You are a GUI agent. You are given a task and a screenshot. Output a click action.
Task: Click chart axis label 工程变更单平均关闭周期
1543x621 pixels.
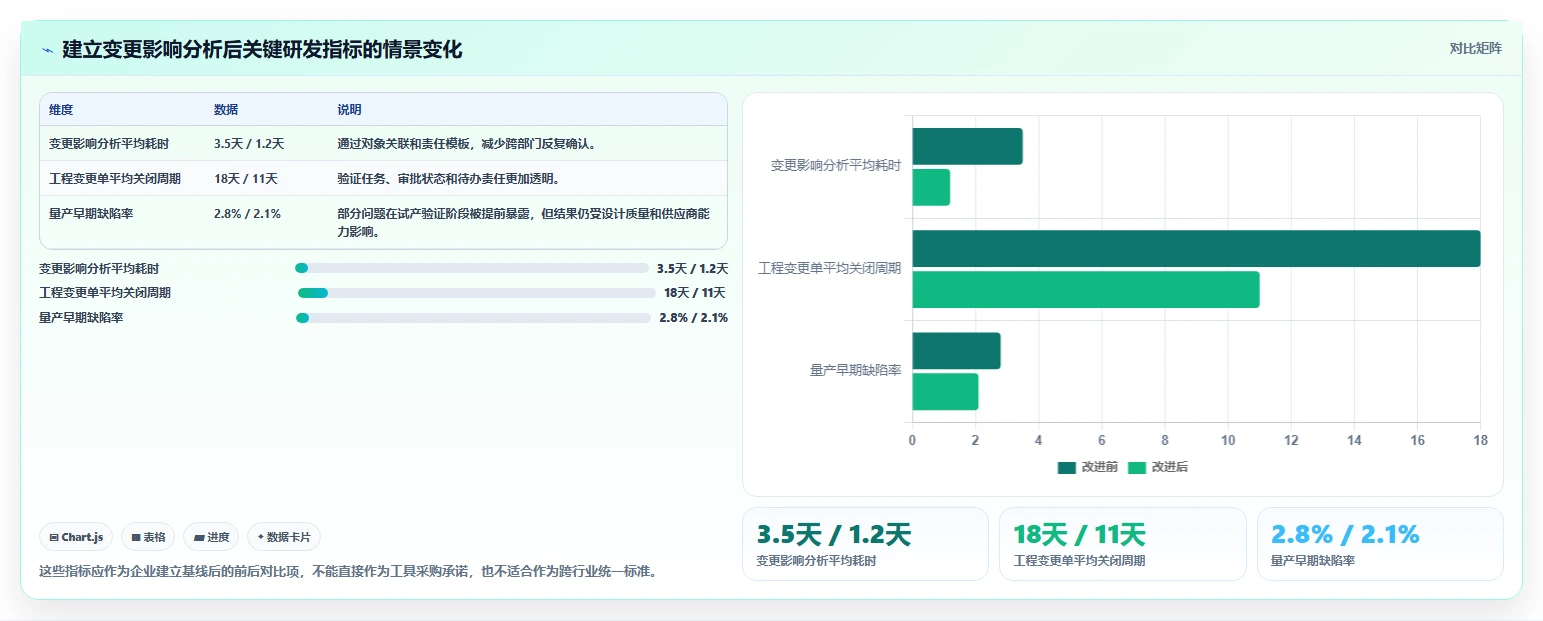point(830,269)
